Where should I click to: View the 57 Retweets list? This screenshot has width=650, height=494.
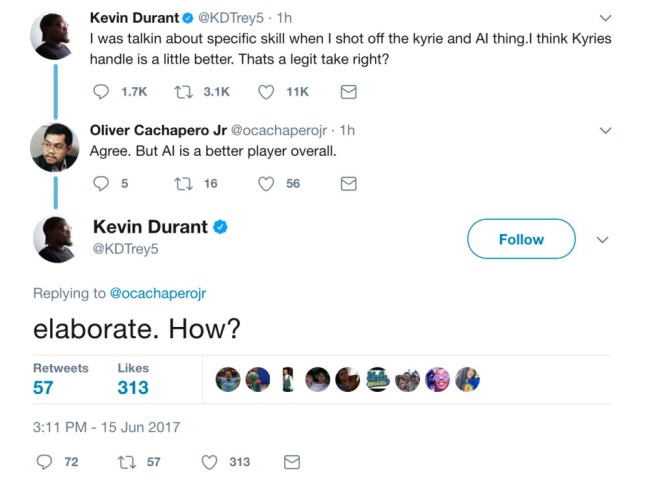tap(60, 379)
